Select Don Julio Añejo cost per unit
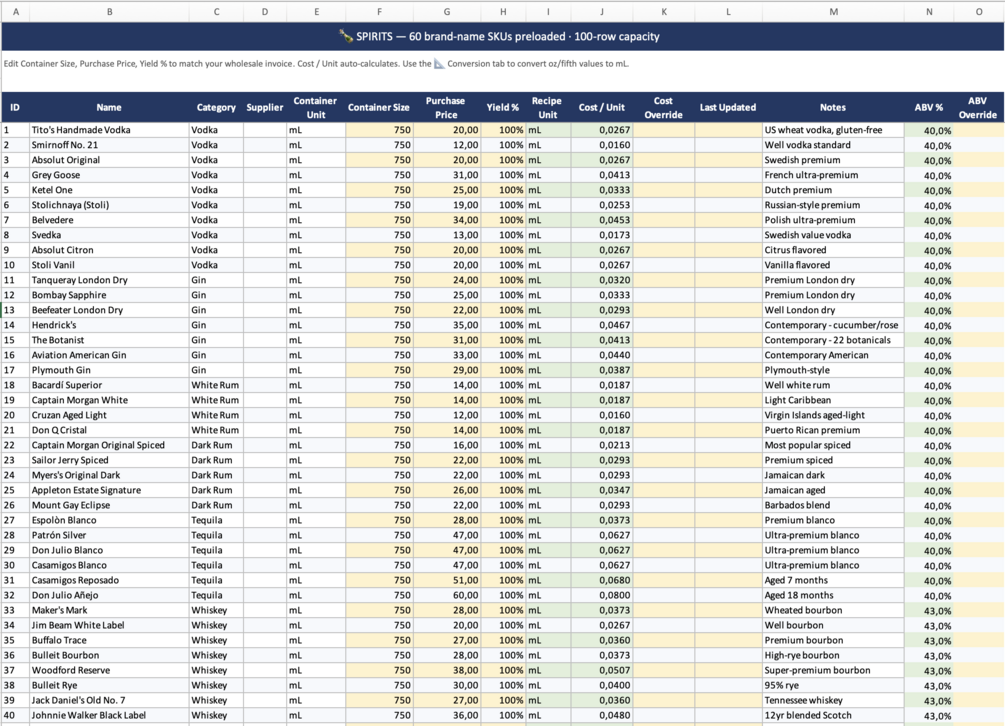The image size is (1005, 726). 602,595
